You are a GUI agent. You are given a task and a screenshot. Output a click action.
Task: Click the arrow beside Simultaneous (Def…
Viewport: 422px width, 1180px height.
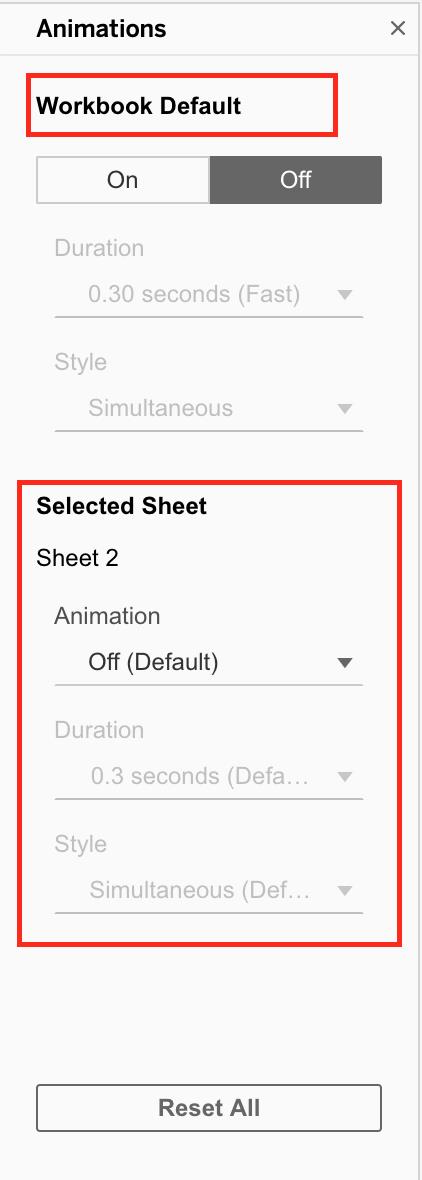(345, 891)
